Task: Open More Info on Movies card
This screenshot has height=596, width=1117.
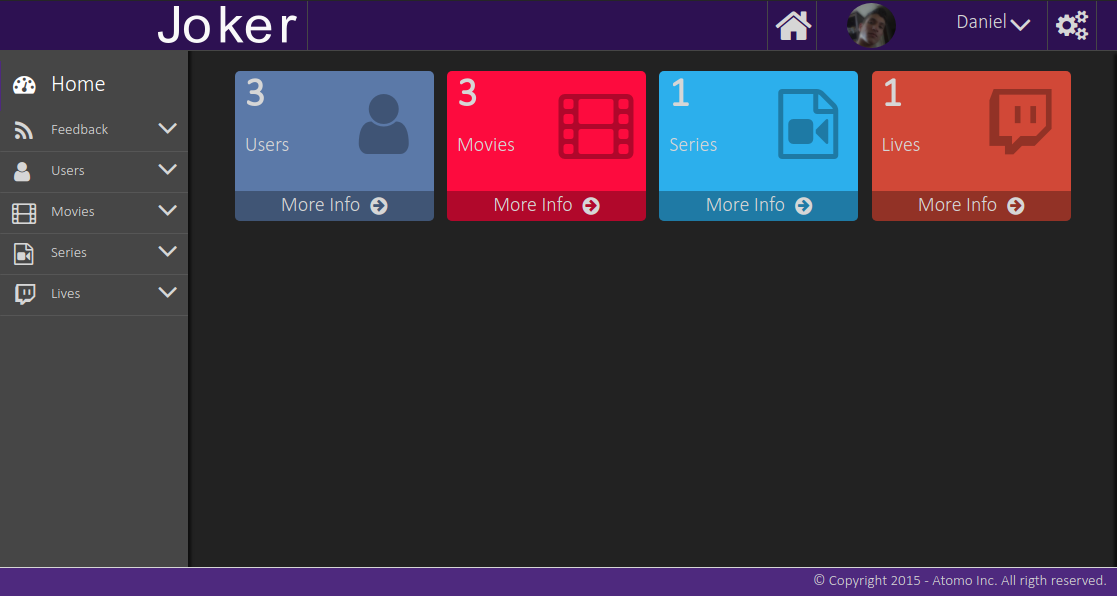Action: [x=546, y=205]
